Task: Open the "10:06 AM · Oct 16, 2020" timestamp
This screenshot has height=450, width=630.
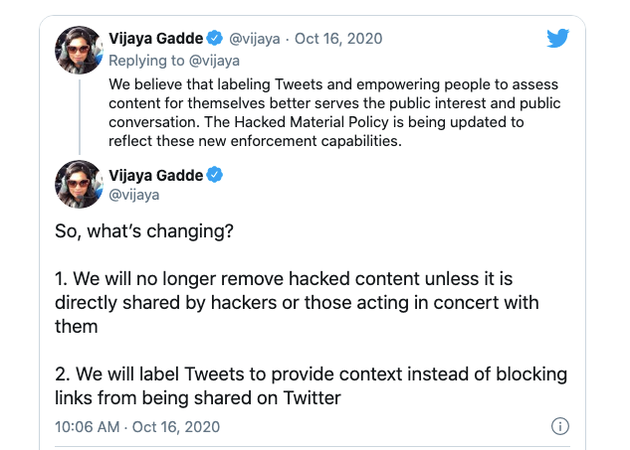Action: tap(137, 427)
